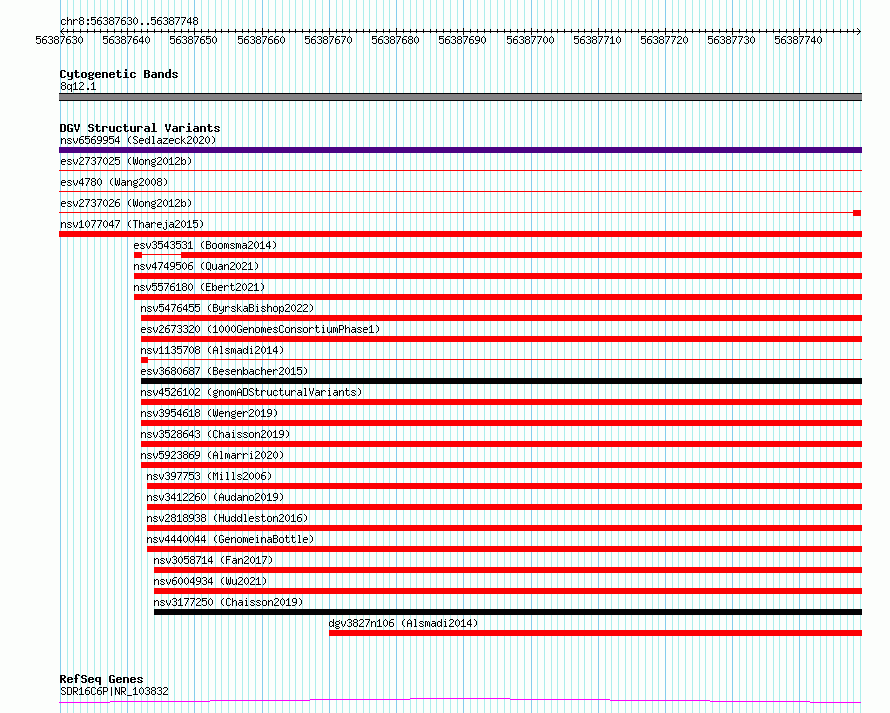890x713 pixels.
Task: Click the small red block on nsv1135708 line
Action: click(x=144, y=360)
